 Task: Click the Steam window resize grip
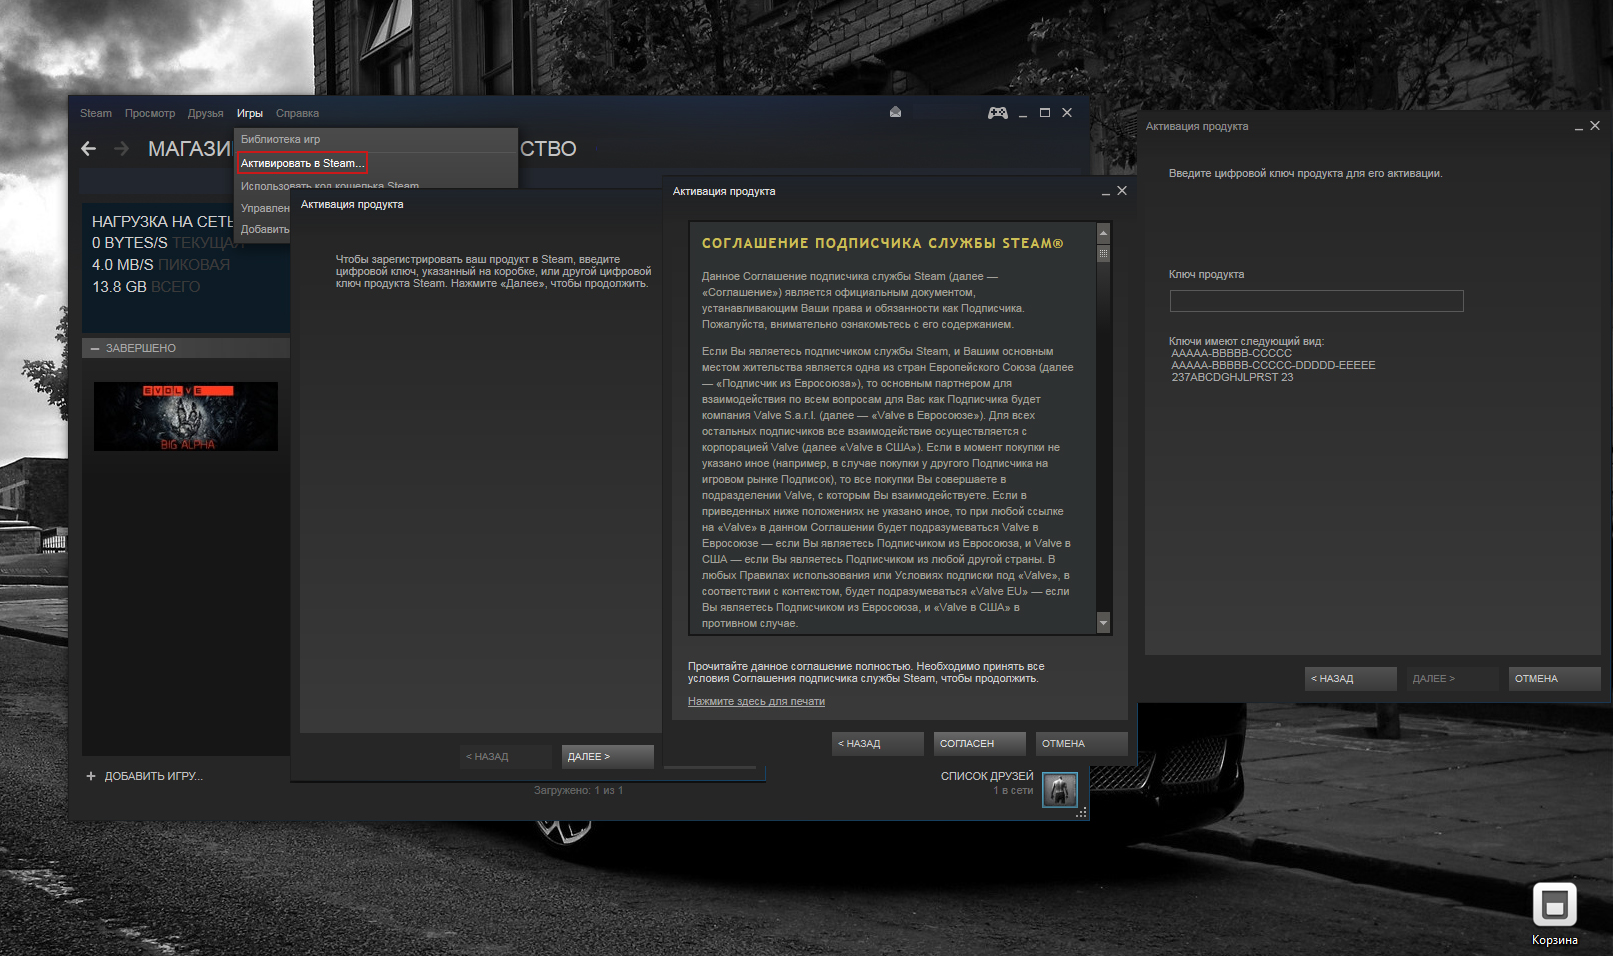tap(1081, 813)
